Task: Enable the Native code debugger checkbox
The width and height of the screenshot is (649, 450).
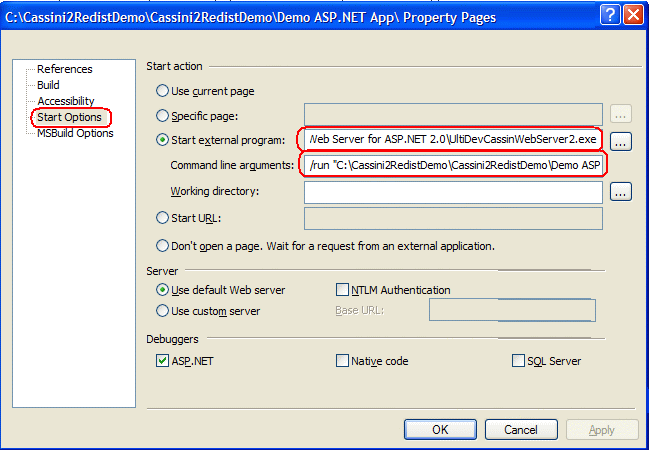Action: coord(342,361)
